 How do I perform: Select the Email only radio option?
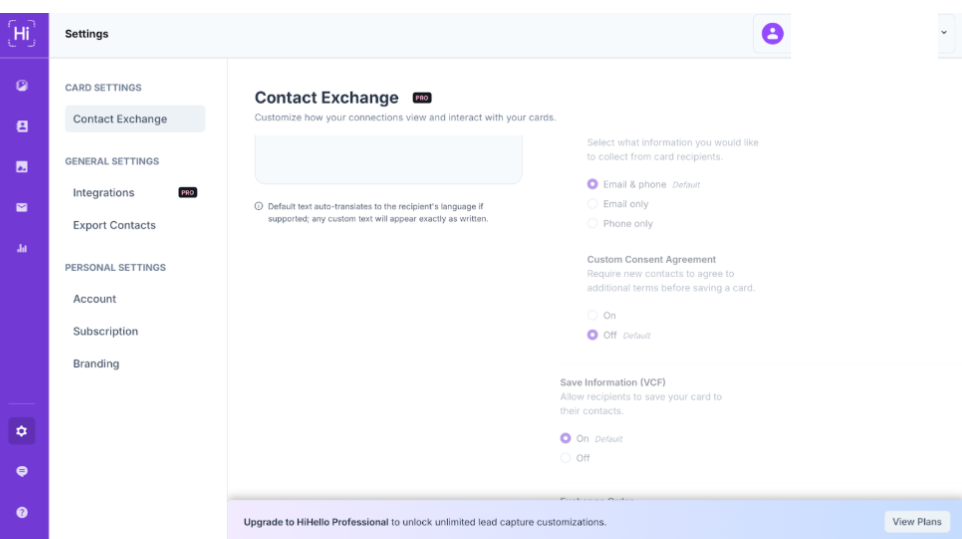(x=593, y=204)
